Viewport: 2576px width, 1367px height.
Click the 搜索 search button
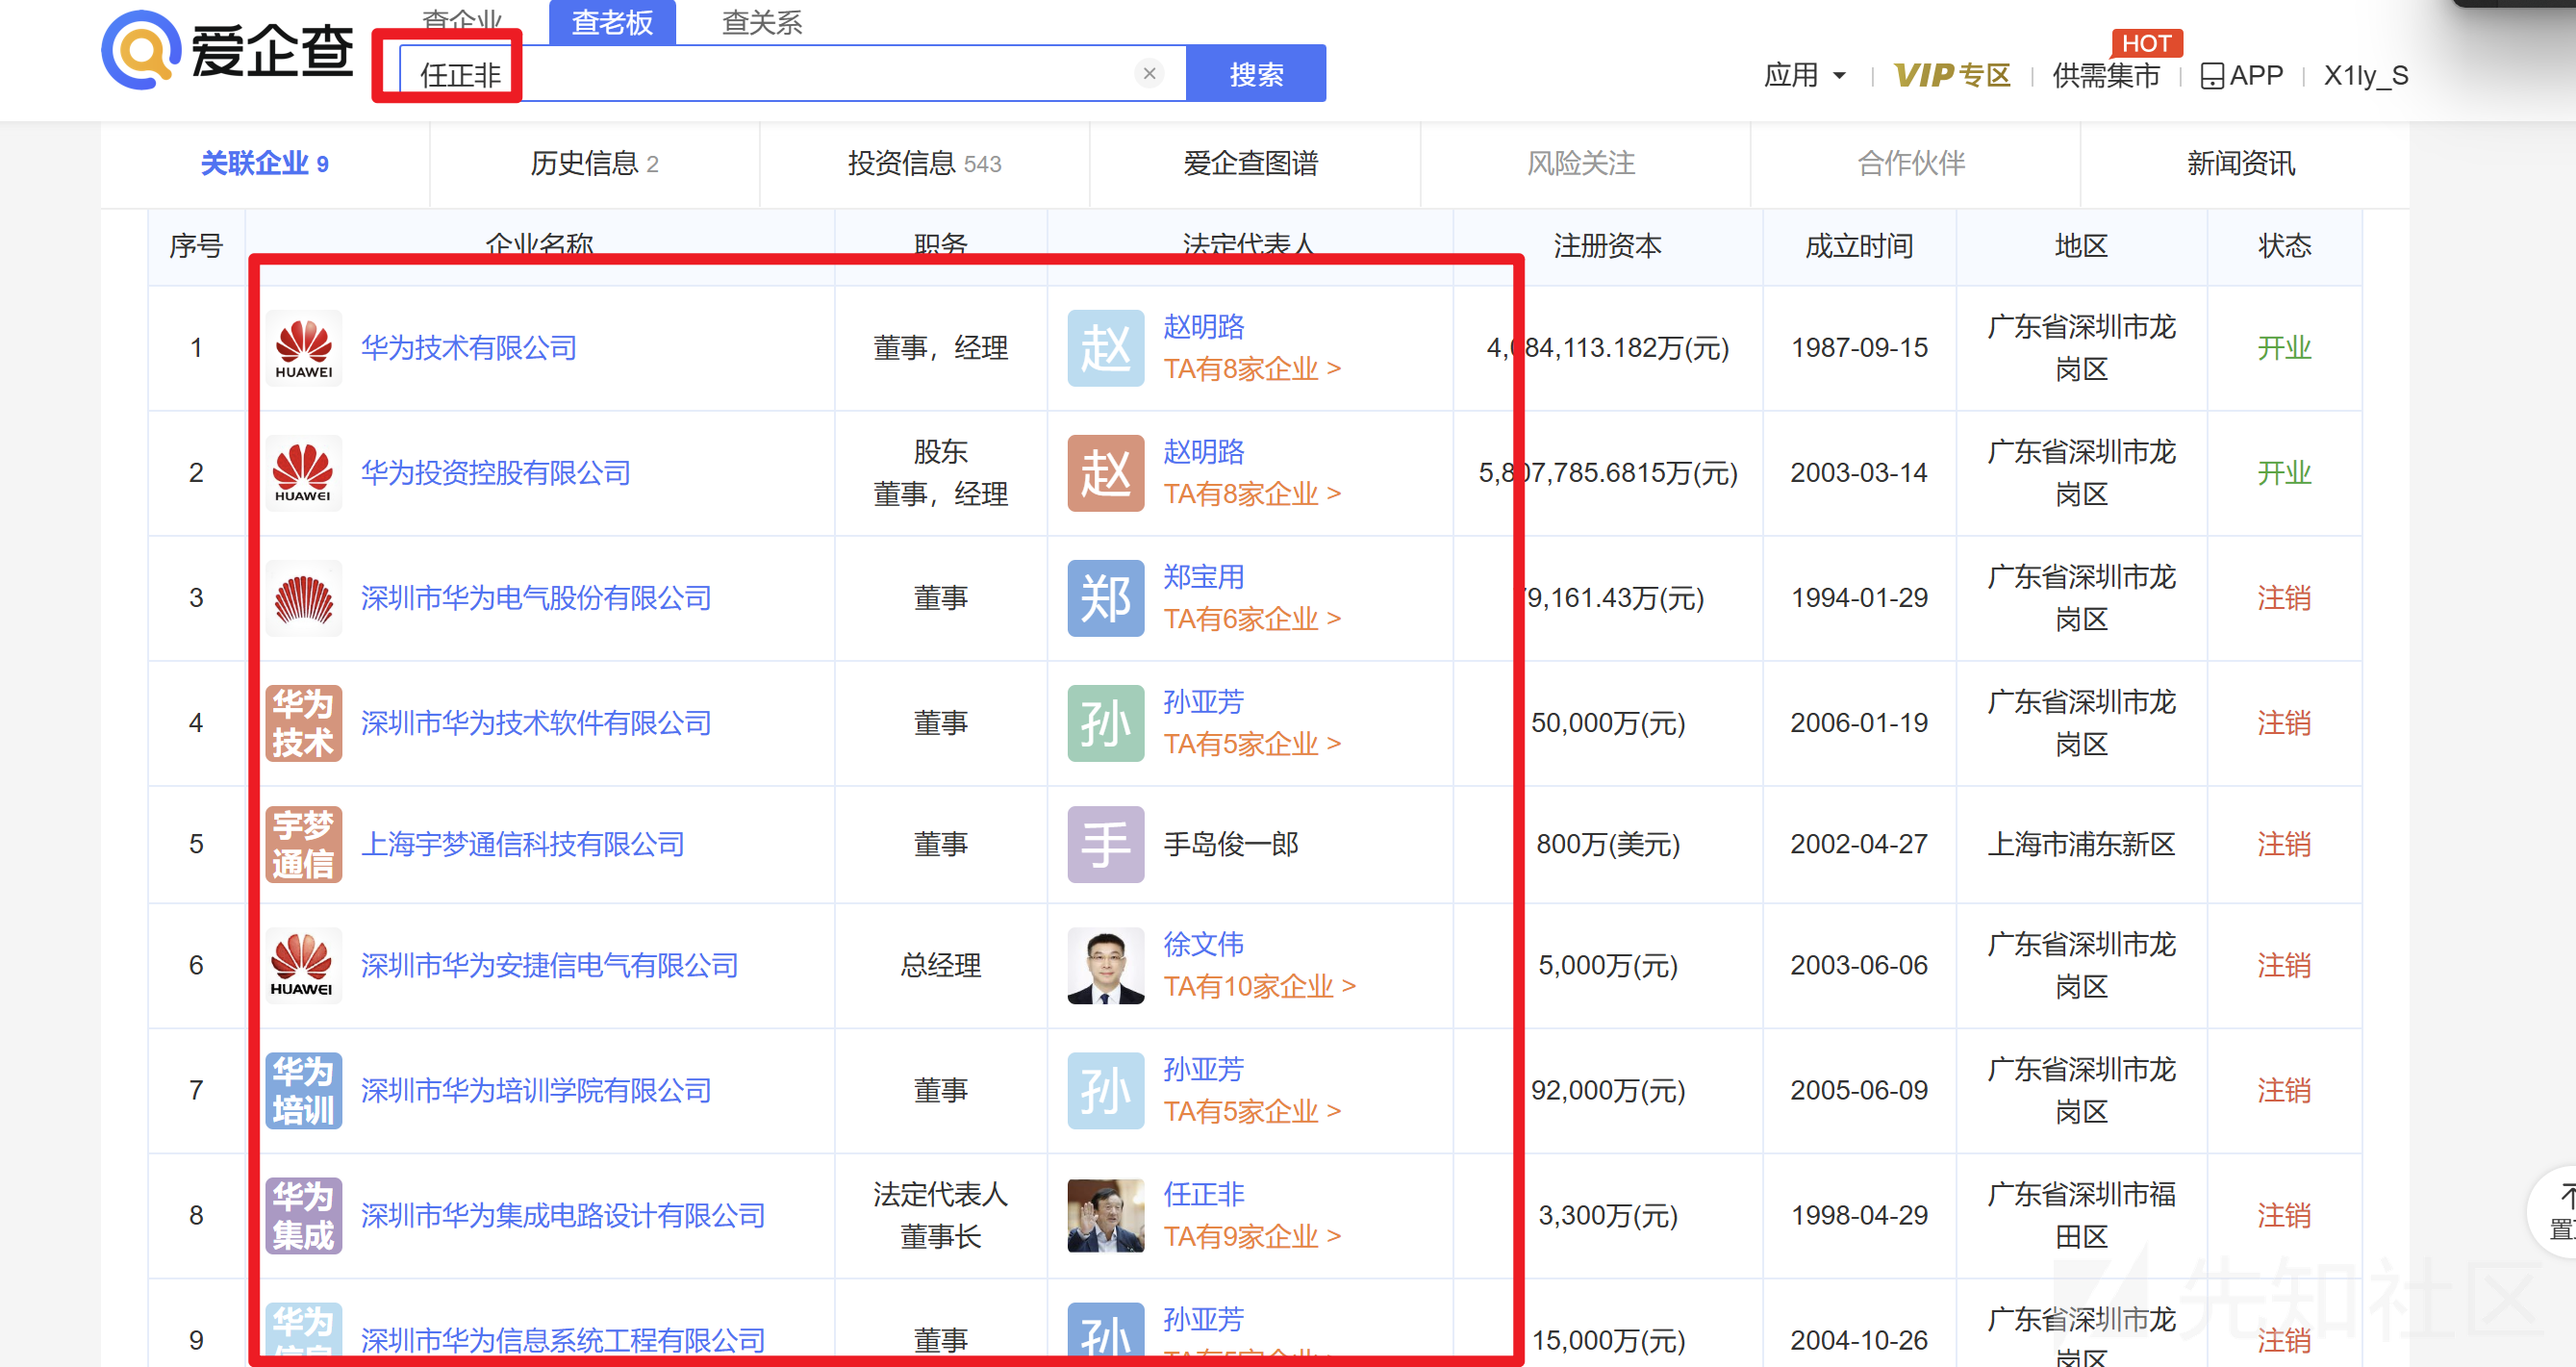pos(1256,73)
